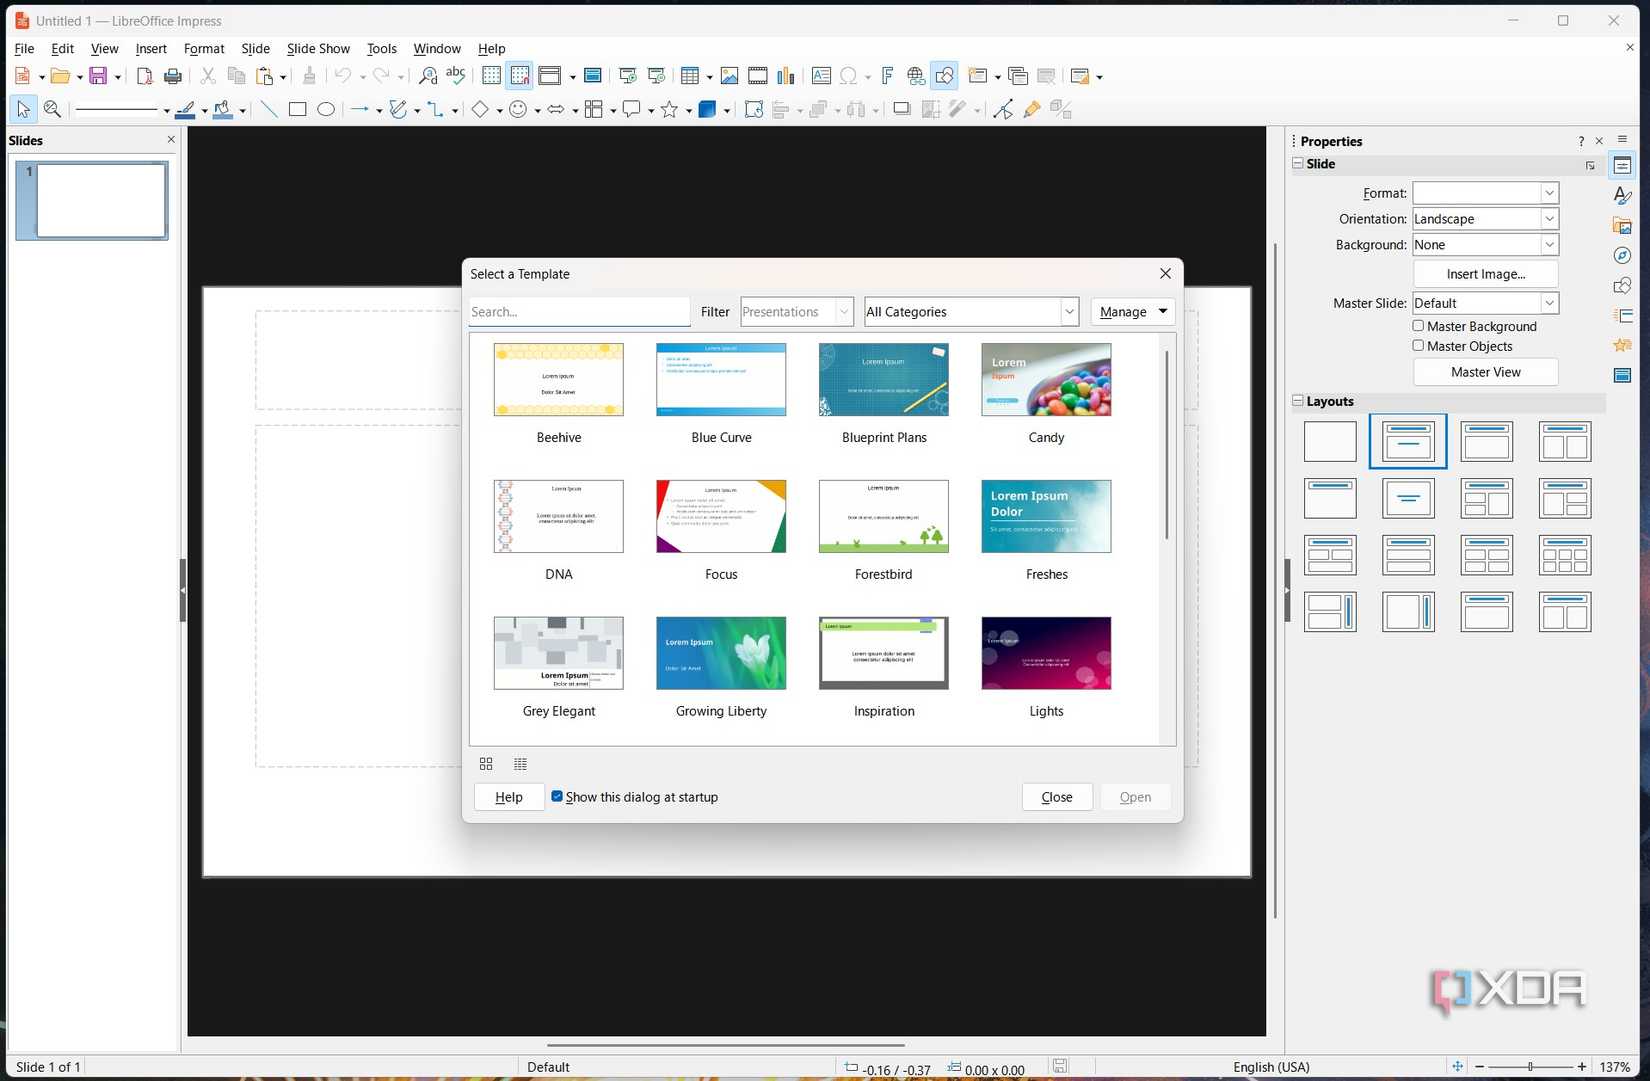Uncheck Show this dialog at startup

(x=557, y=797)
